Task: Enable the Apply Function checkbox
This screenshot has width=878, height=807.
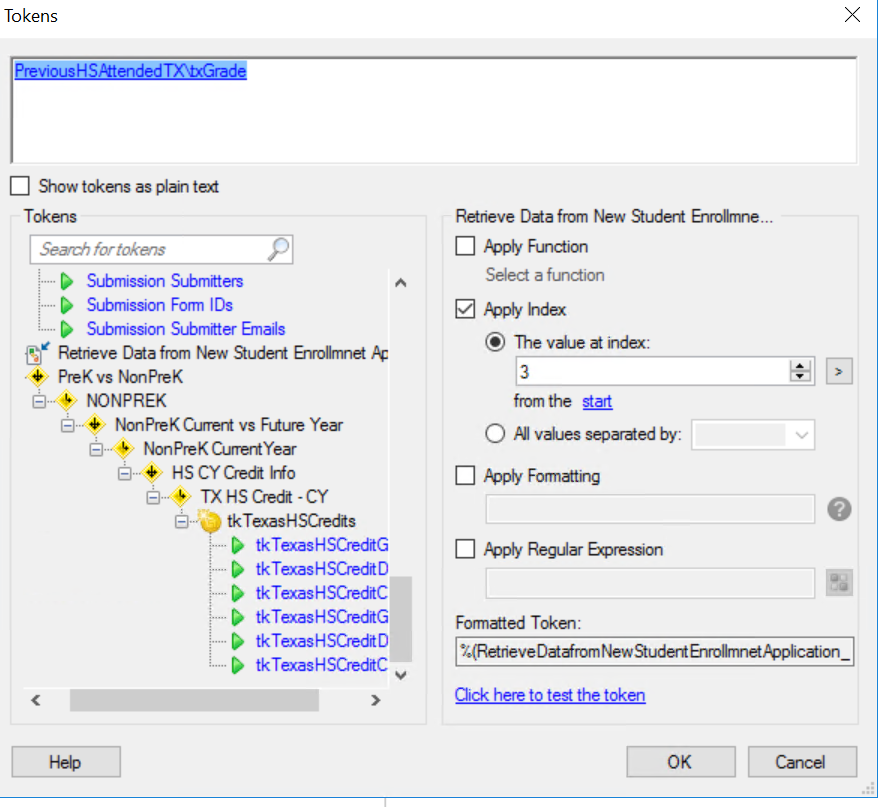Action: pyautogui.click(x=465, y=246)
